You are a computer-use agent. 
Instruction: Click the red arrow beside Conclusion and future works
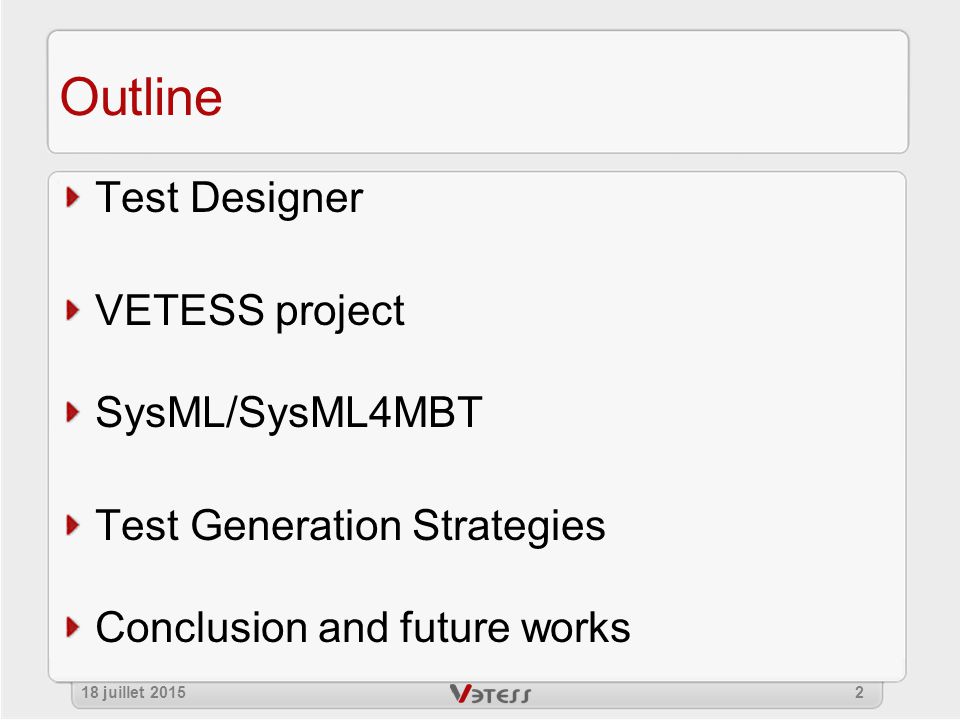[72, 627]
